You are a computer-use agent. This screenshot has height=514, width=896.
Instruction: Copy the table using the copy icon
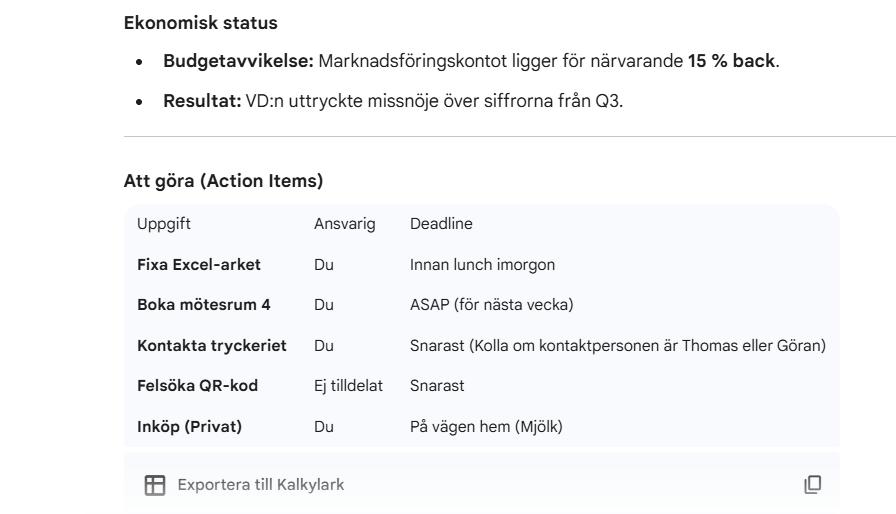(x=813, y=485)
